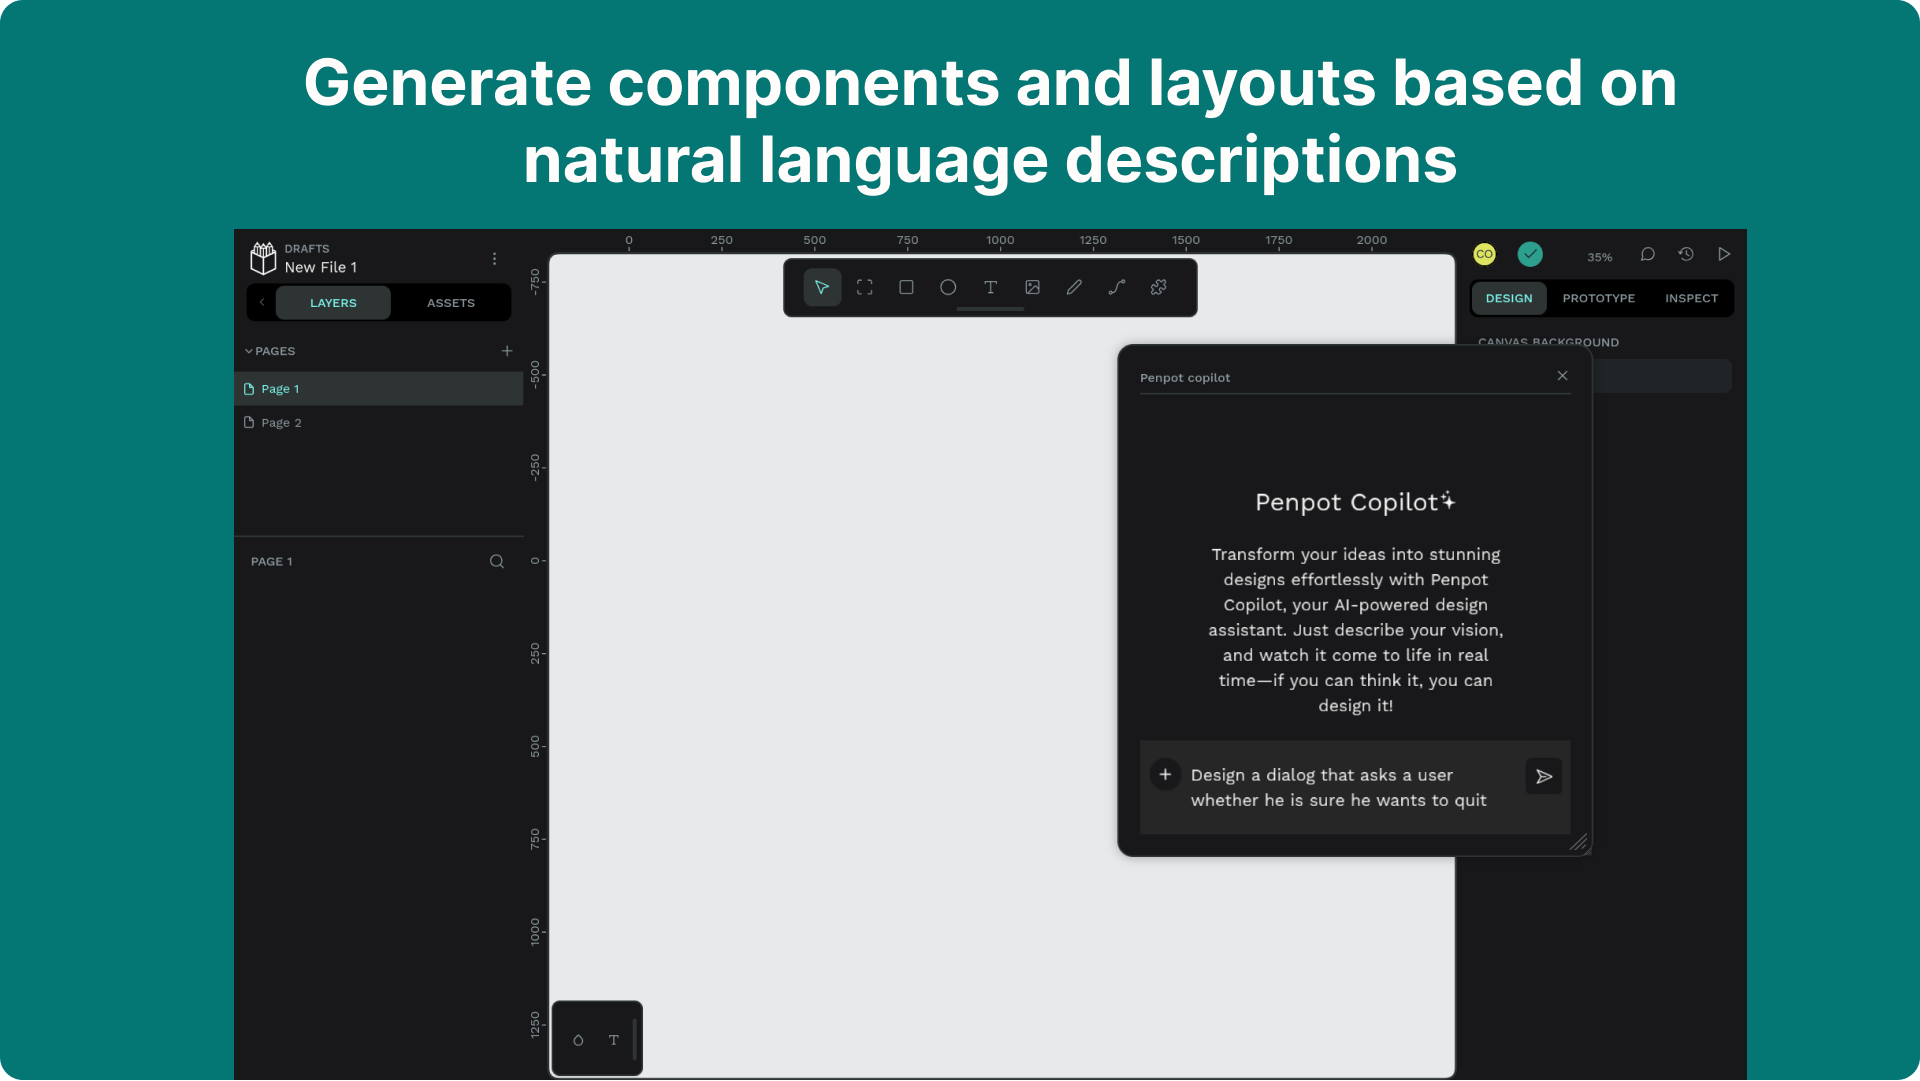Viewport: 1920px width, 1081px height.
Task: Select the Ellipse tool
Action: click(948, 288)
